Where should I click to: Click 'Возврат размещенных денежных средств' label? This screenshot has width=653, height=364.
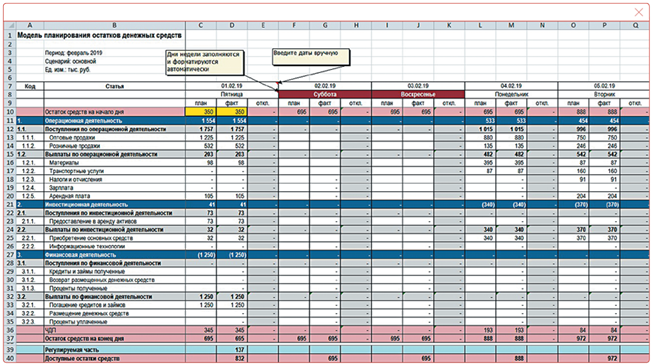(102, 280)
